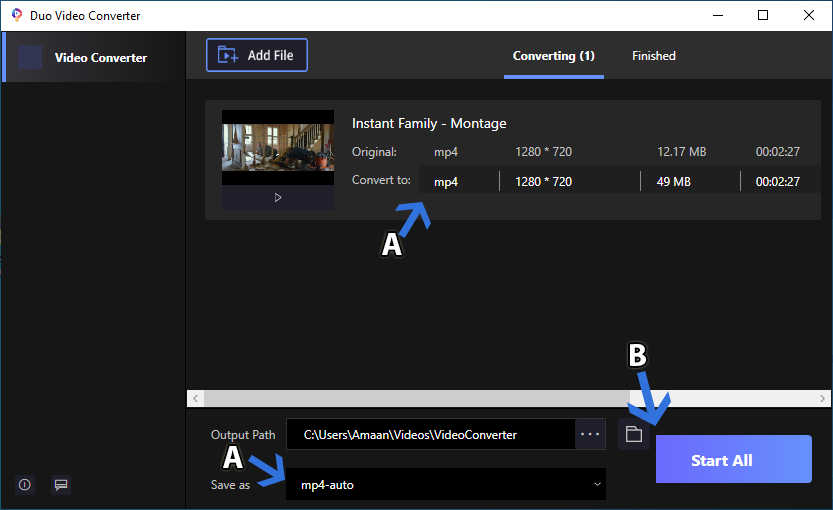Edit the Convert to 1280 * 720 resolution
The image size is (833, 510).
[x=543, y=182]
